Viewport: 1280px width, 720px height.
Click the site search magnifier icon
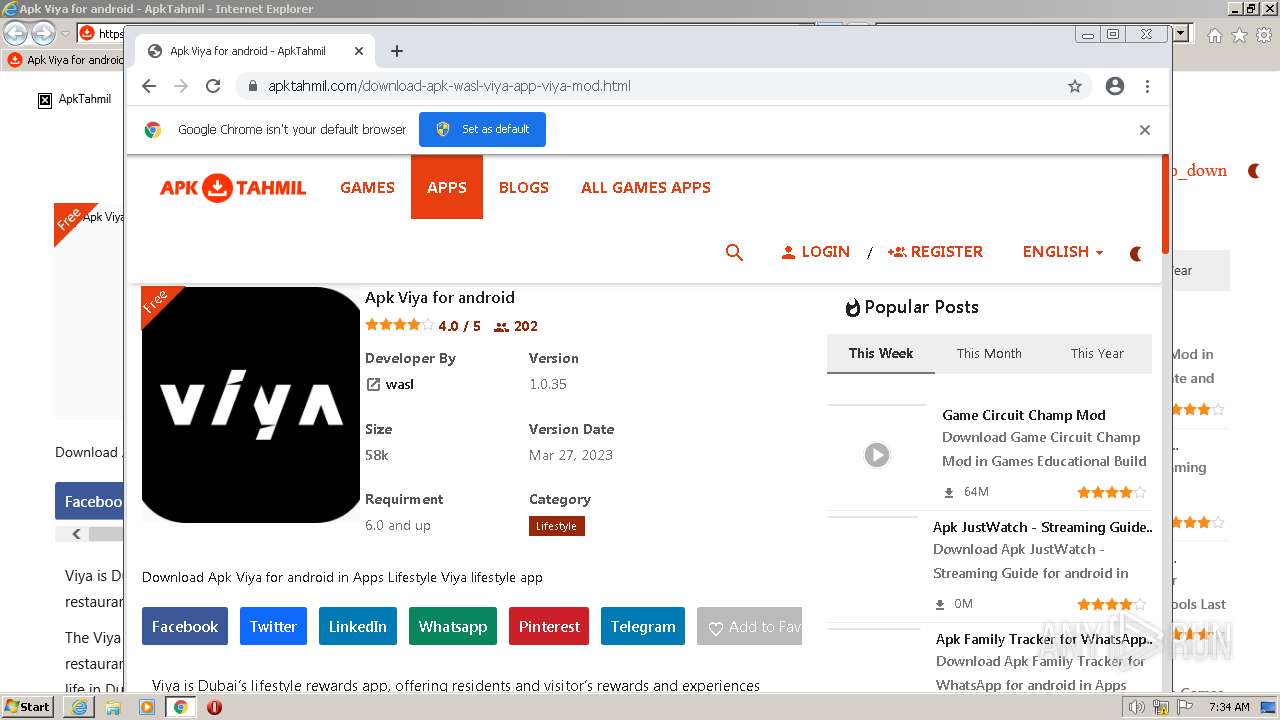[x=734, y=252]
